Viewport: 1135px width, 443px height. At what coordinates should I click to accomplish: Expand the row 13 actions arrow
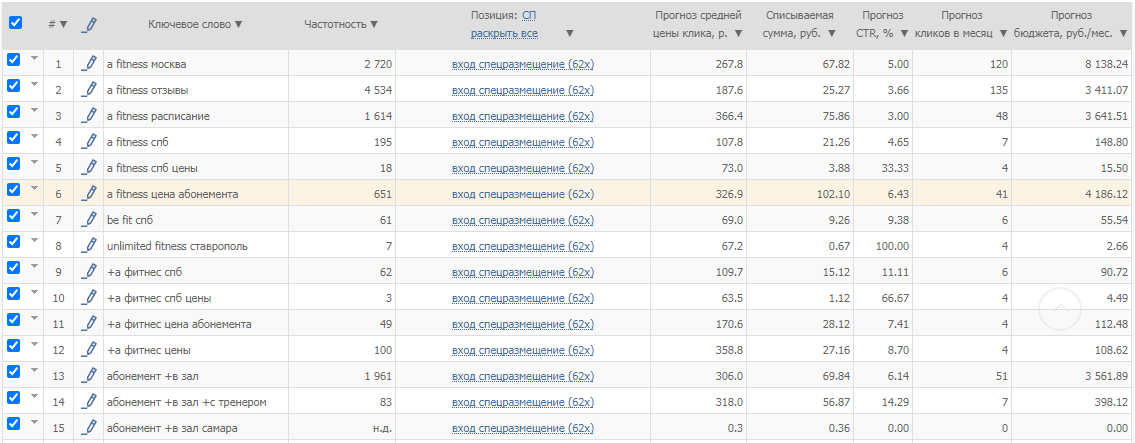click(33, 370)
